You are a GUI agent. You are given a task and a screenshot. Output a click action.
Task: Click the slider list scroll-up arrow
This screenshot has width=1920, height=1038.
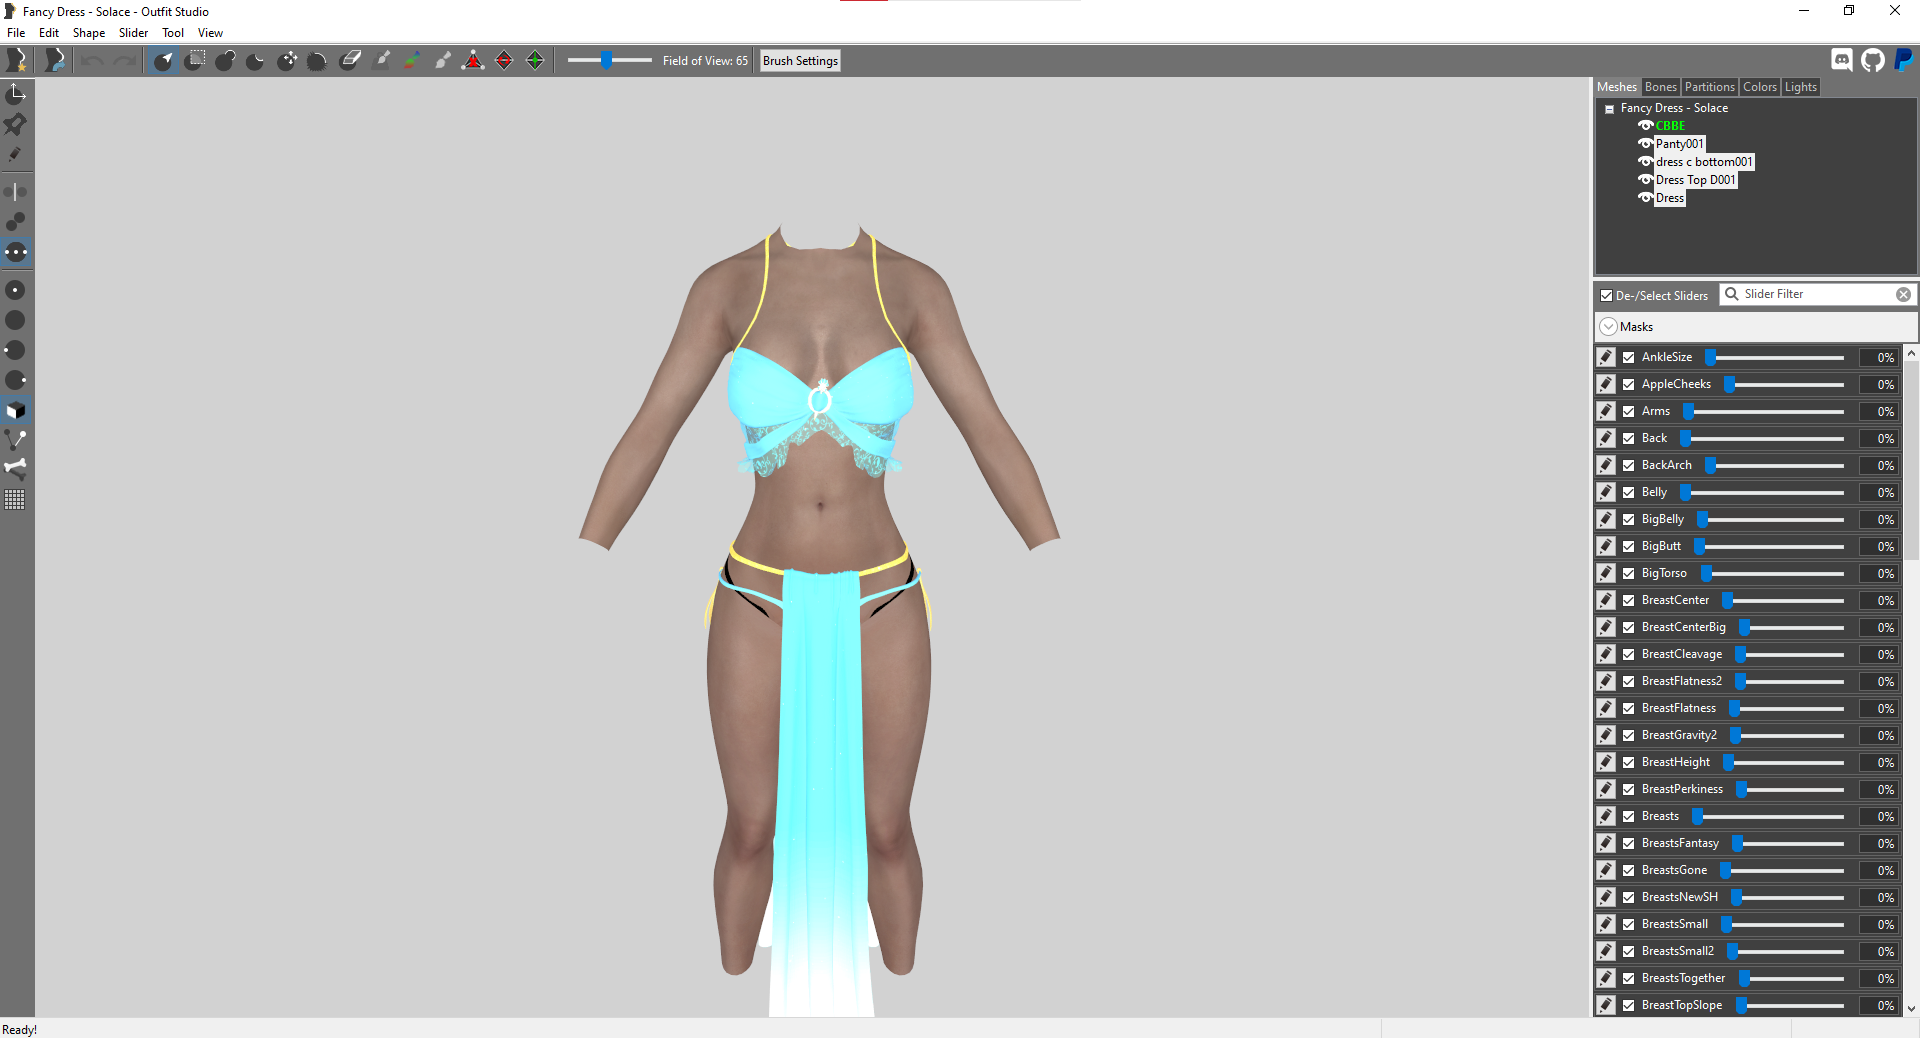click(x=1911, y=353)
